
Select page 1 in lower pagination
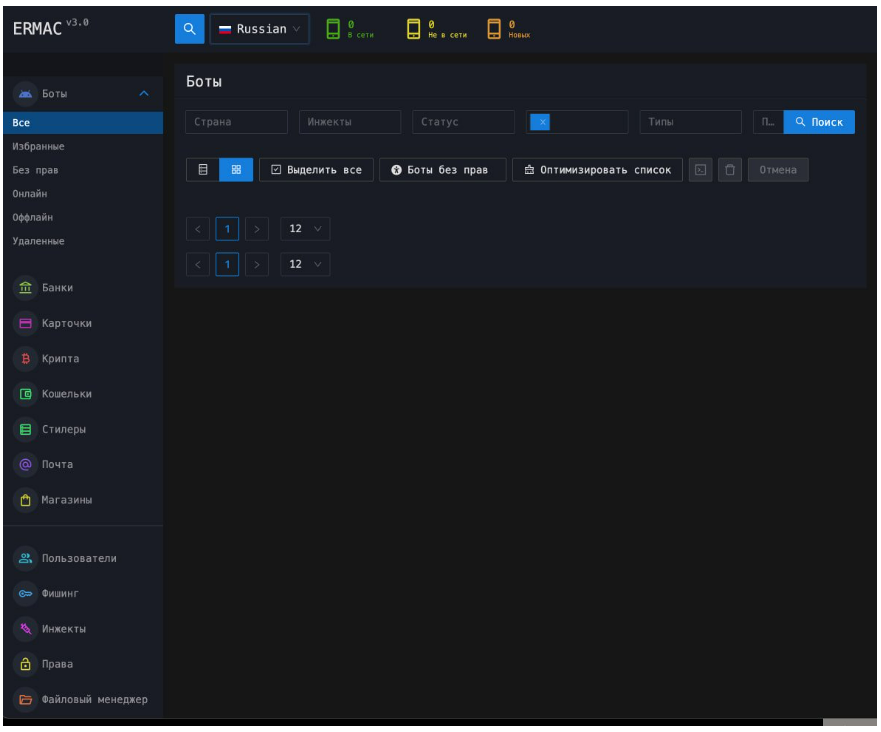point(227,264)
